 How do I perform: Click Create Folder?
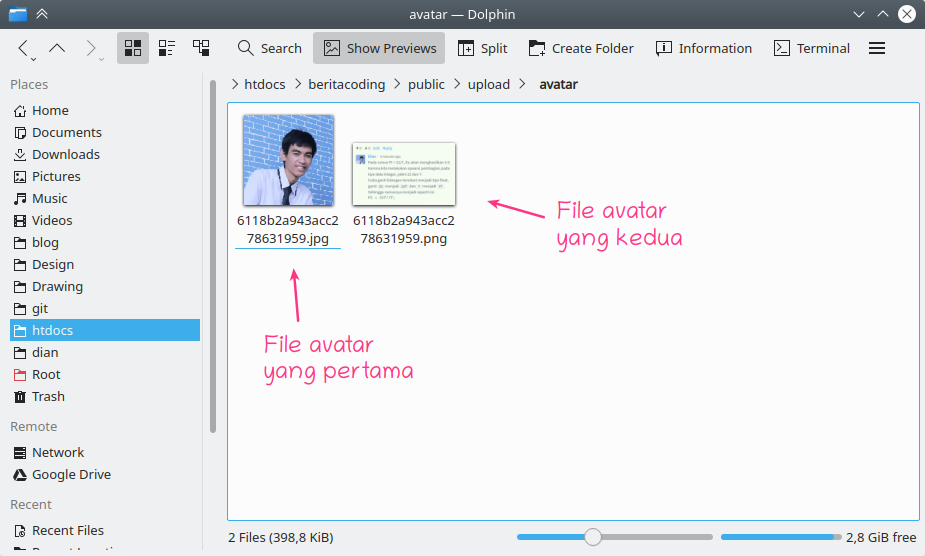click(x=581, y=48)
